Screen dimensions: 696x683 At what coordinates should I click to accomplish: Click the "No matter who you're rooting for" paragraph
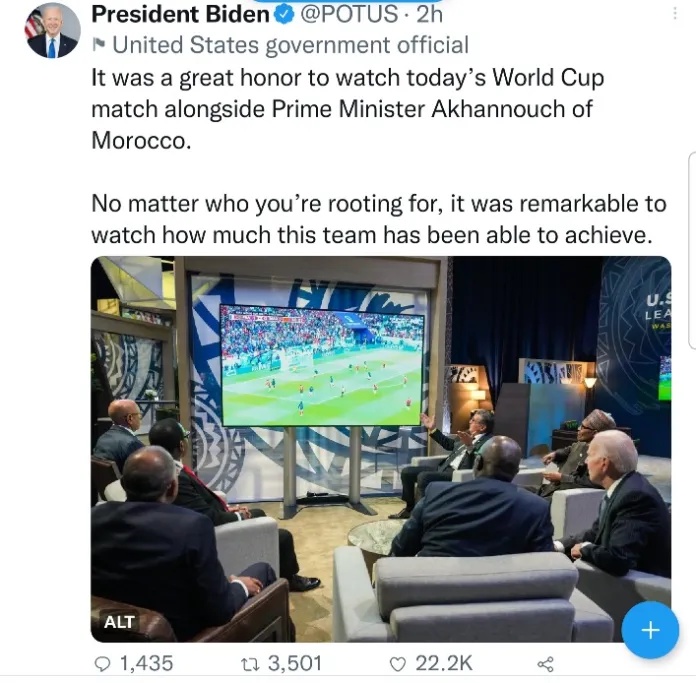coord(378,219)
